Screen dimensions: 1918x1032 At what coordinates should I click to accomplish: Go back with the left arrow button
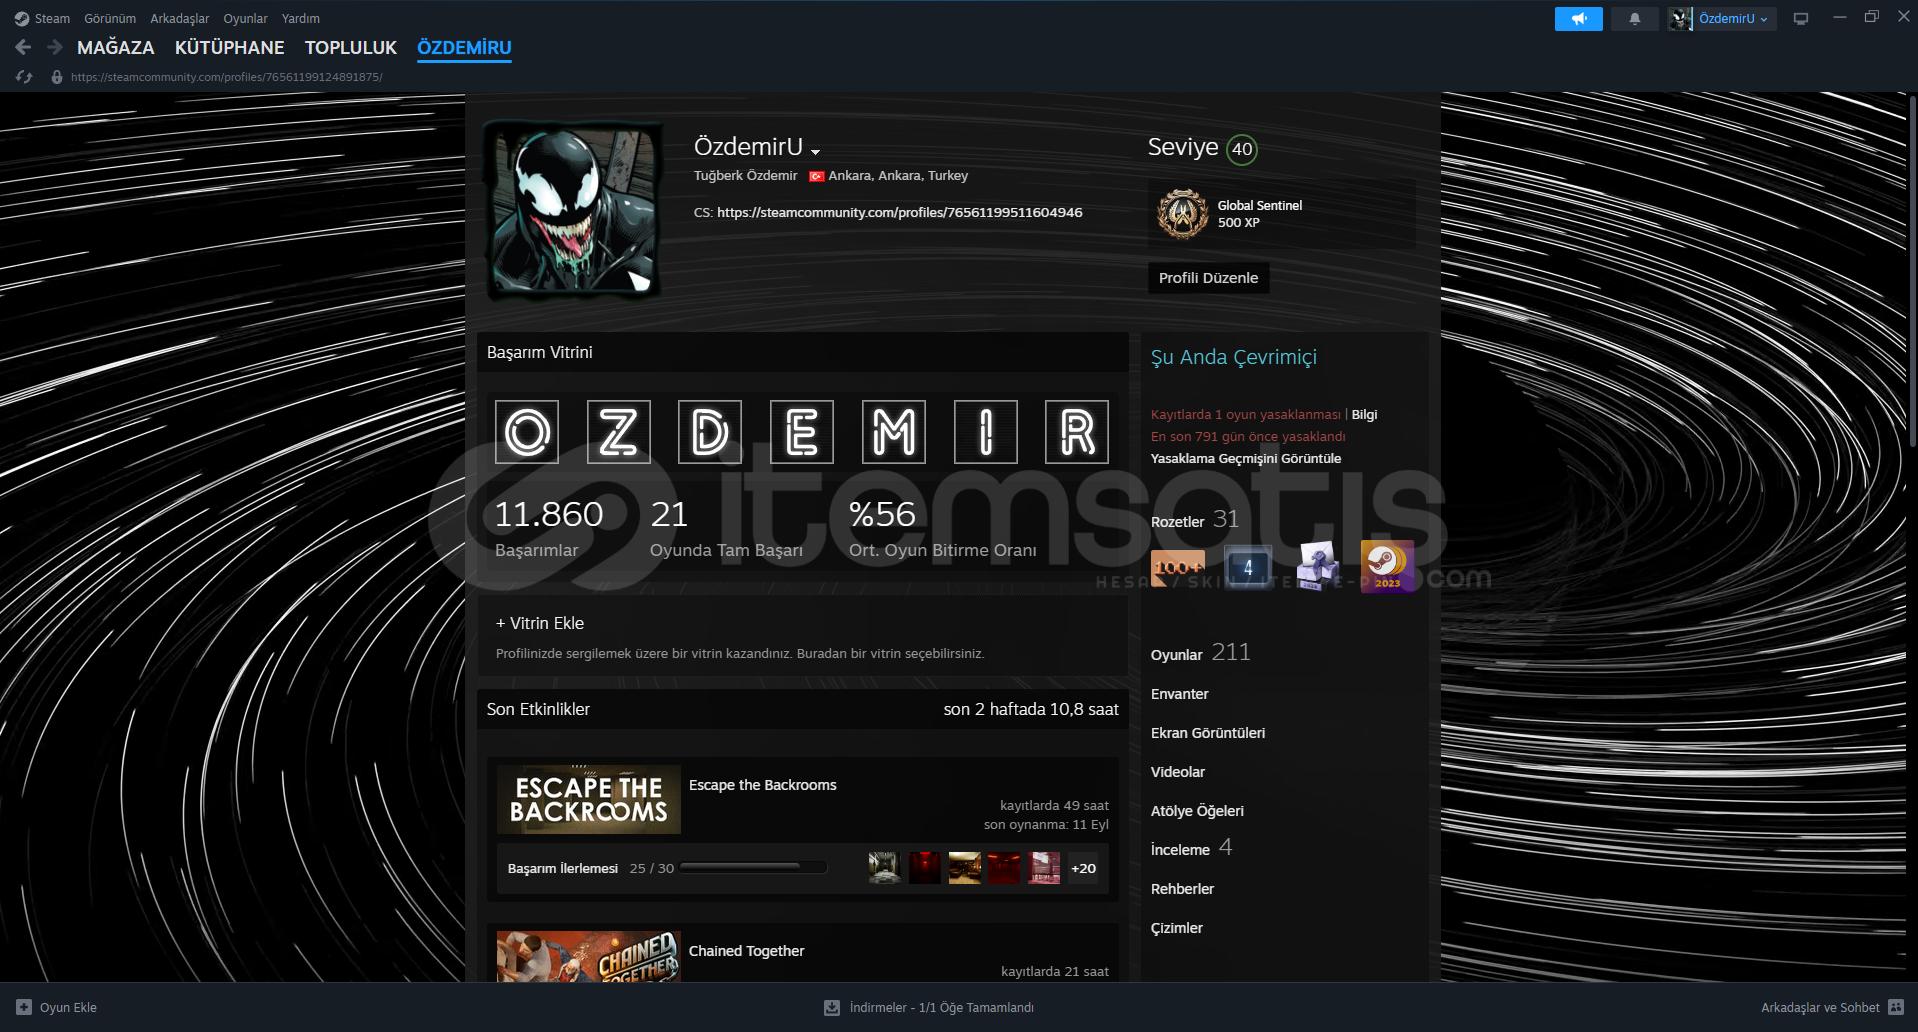(24, 47)
